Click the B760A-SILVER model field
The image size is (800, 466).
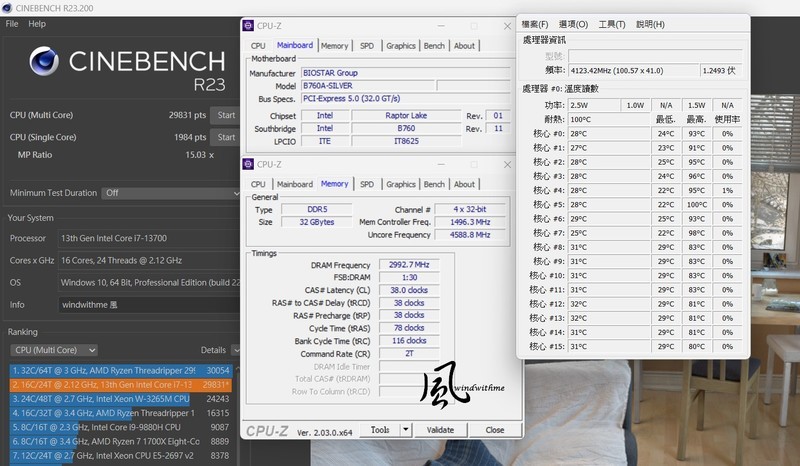(x=368, y=86)
